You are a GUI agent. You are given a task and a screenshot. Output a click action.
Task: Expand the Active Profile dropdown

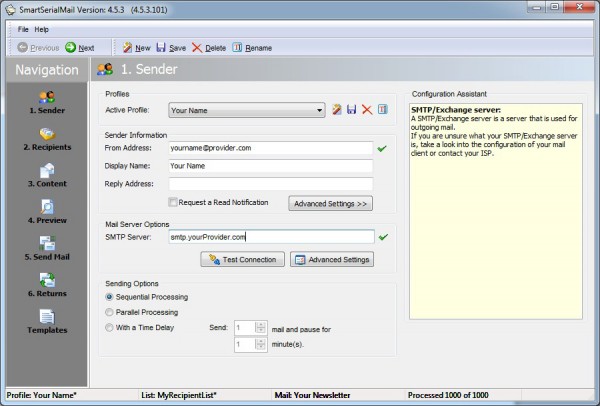[x=320, y=110]
